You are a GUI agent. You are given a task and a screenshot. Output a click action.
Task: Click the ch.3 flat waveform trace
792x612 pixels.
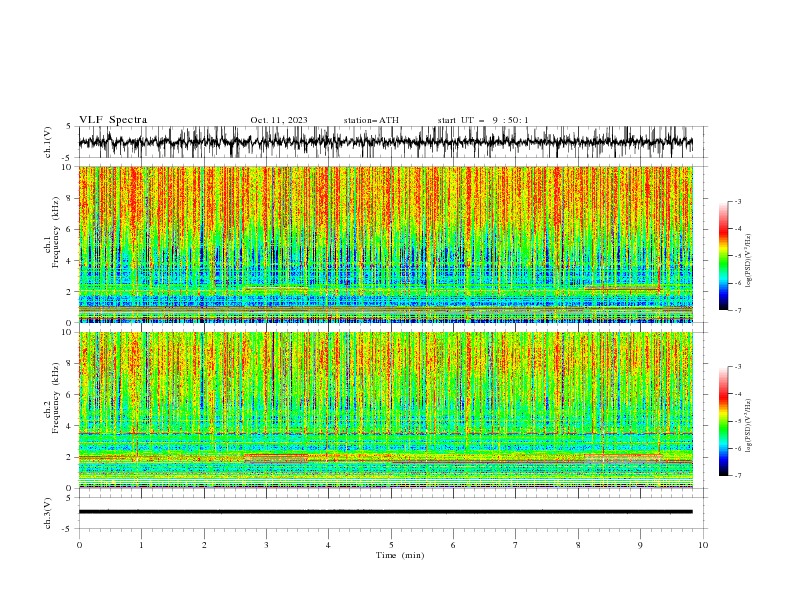pyautogui.click(x=386, y=512)
